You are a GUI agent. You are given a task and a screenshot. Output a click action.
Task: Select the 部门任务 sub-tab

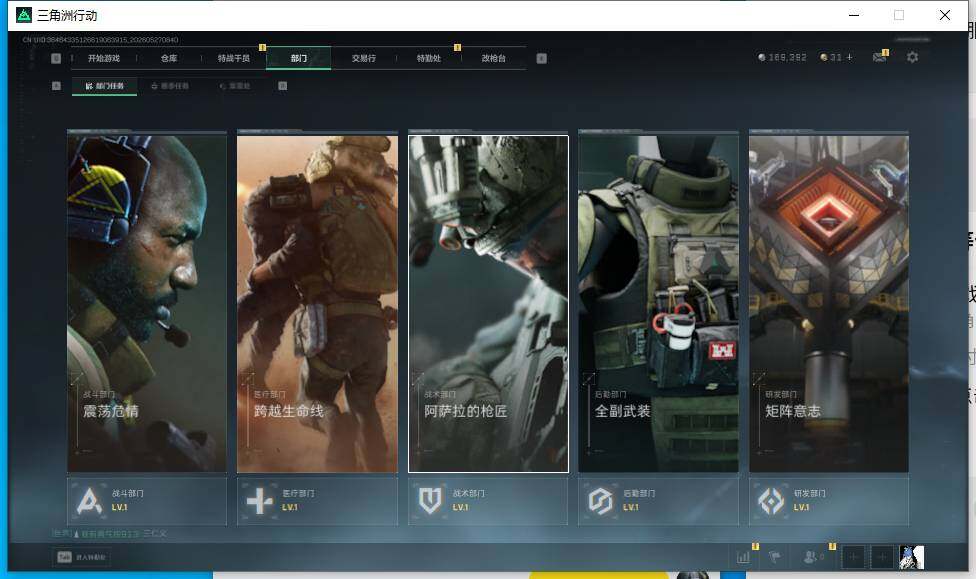coord(105,86)
